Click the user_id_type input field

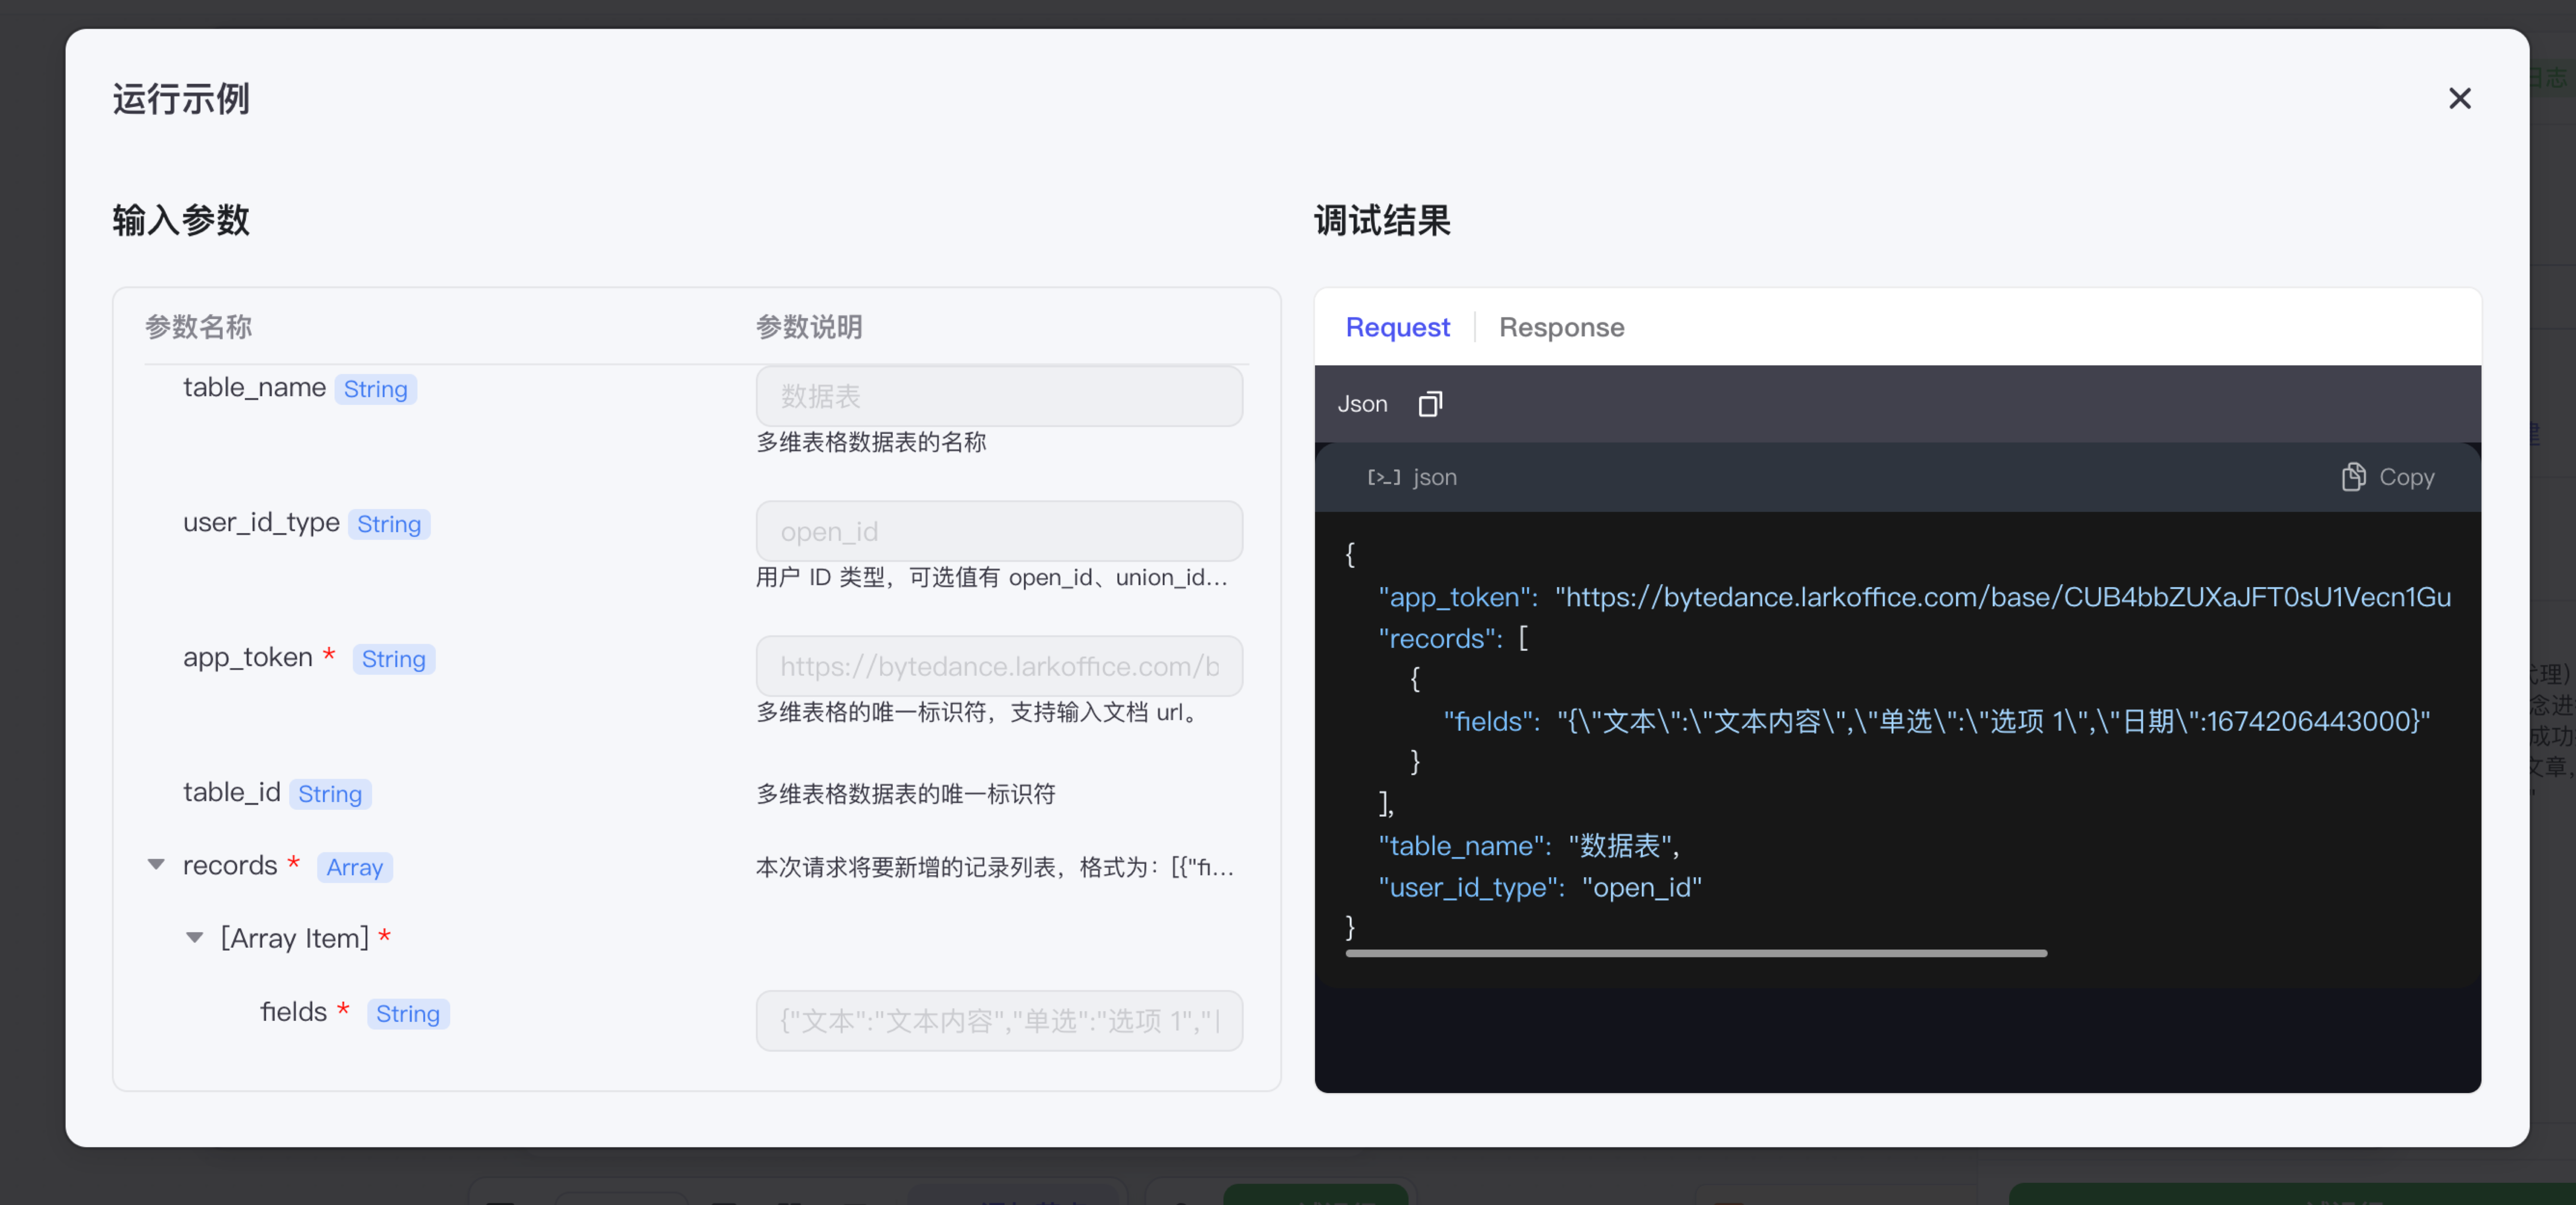click(998, 531)
